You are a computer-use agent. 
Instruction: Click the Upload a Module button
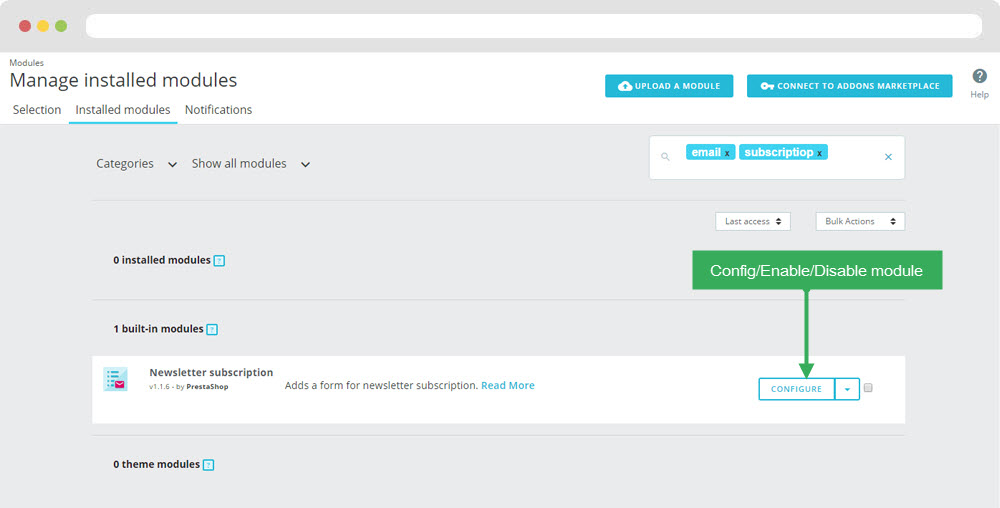coord(669,86)
